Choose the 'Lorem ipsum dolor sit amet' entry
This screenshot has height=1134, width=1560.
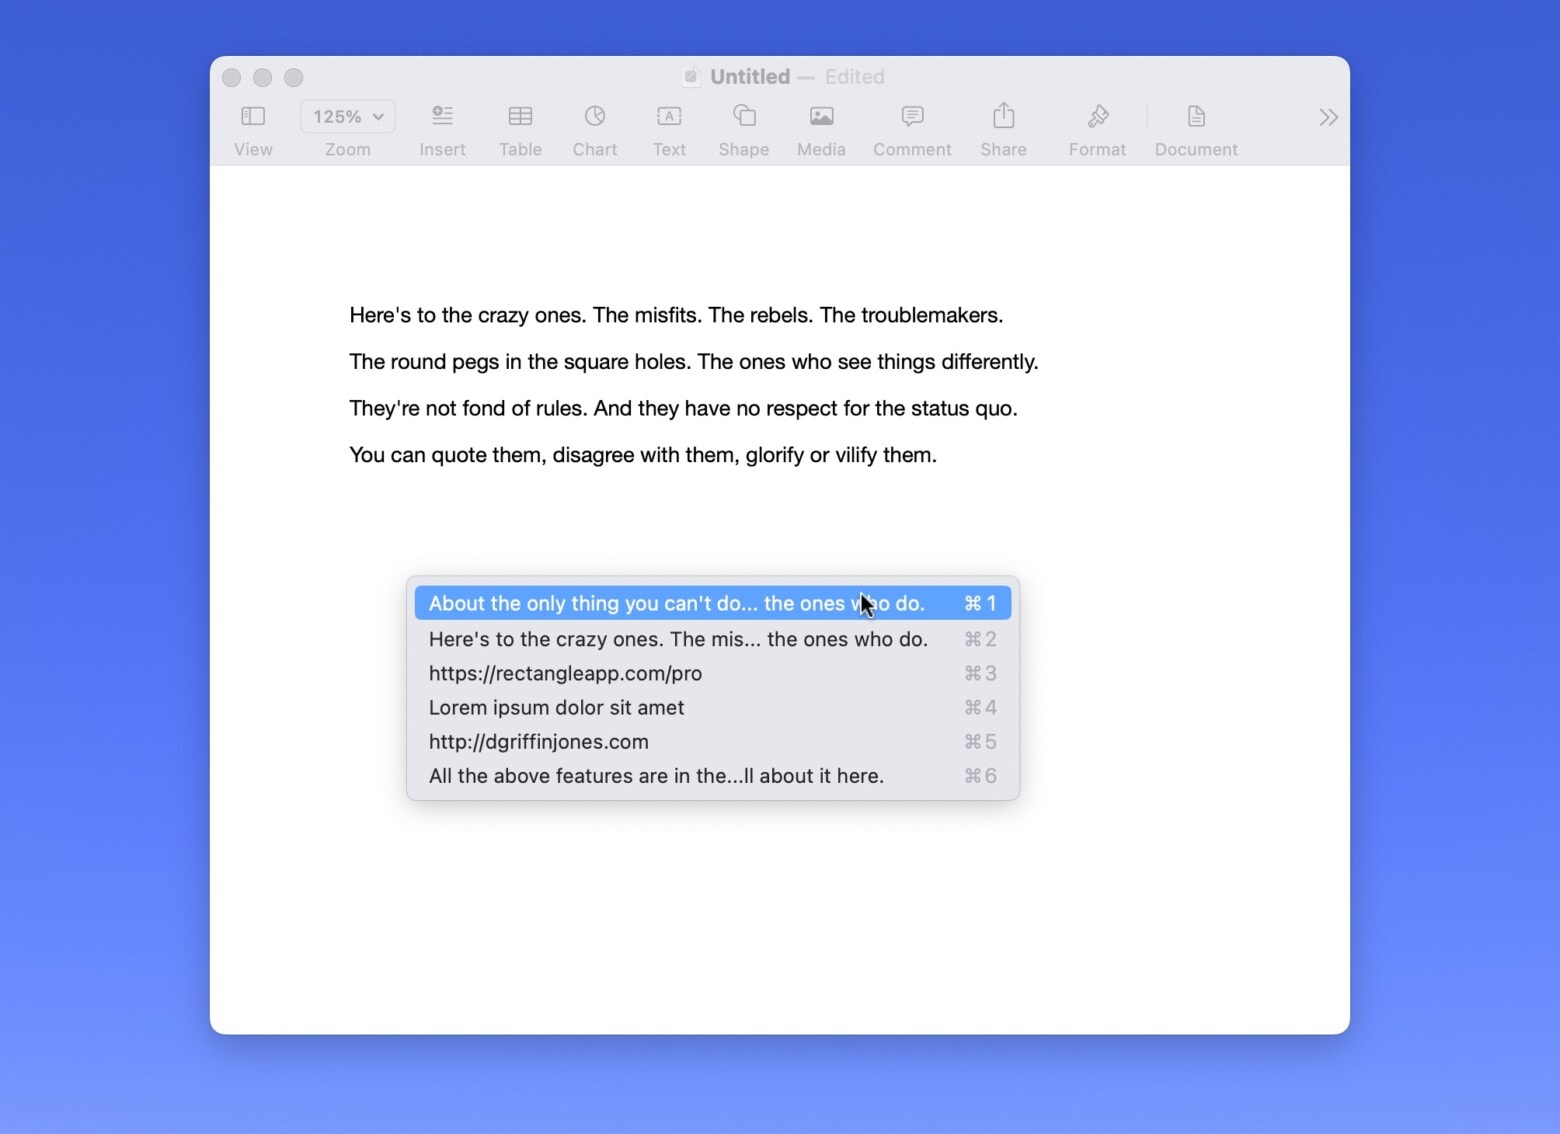click(x=556, y=707)
